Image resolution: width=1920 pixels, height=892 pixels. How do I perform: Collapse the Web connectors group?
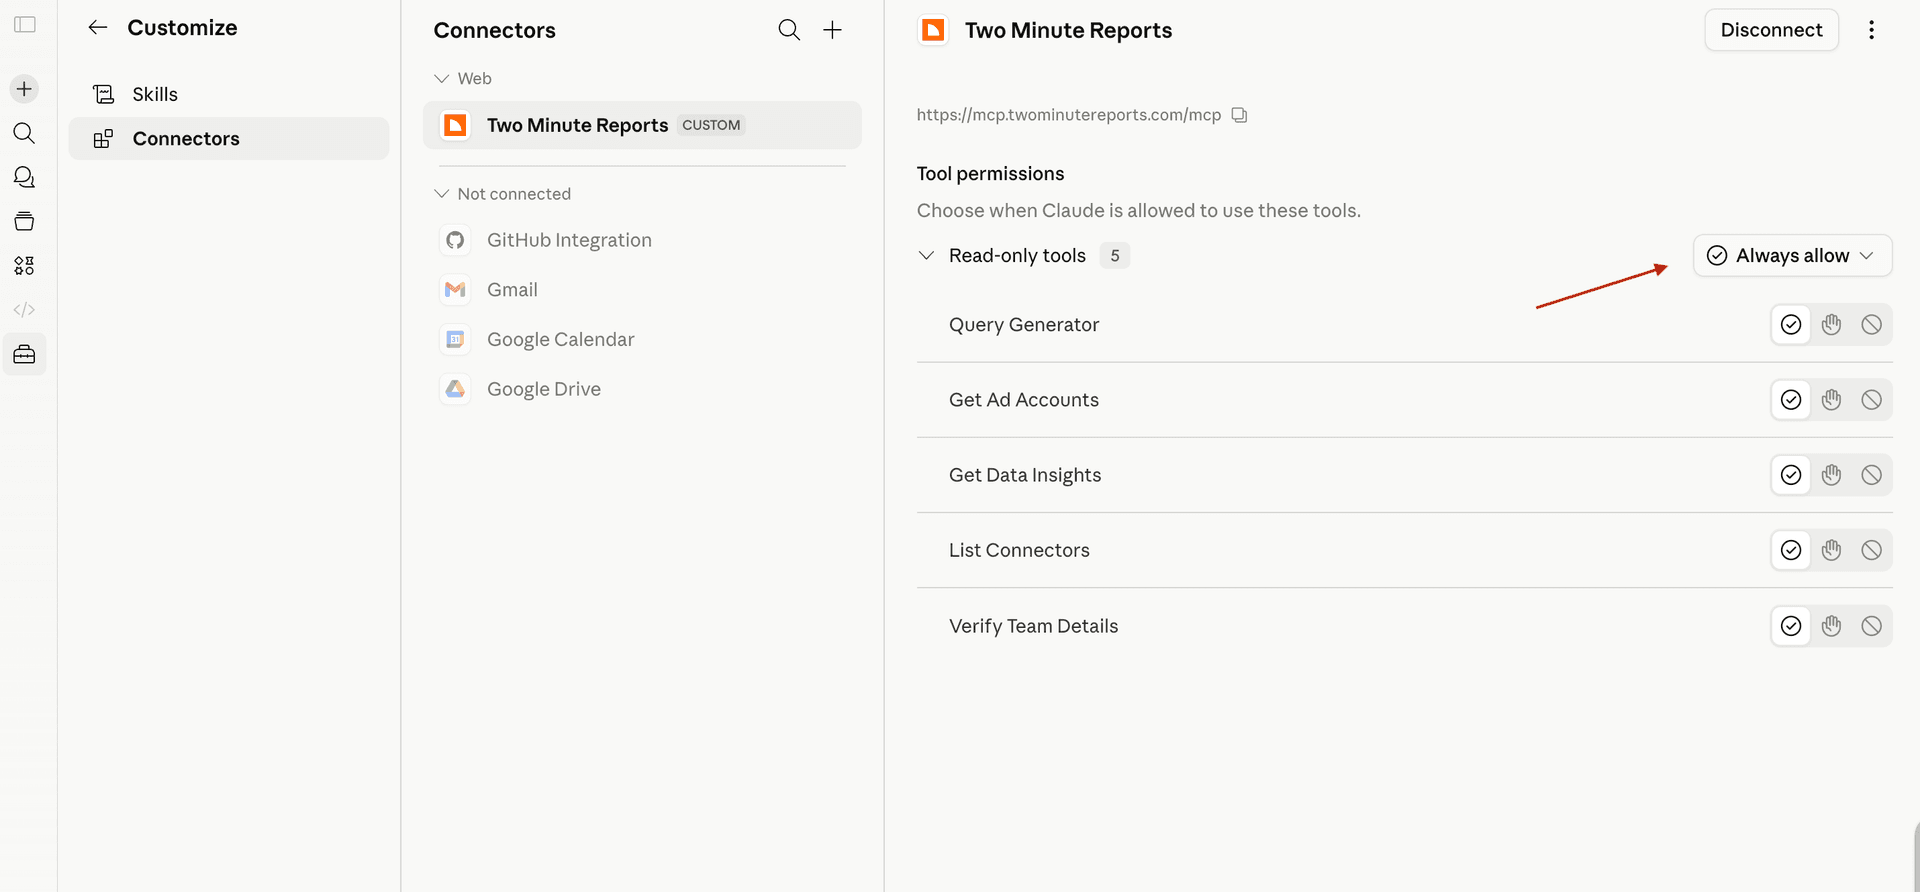(441, 78)
